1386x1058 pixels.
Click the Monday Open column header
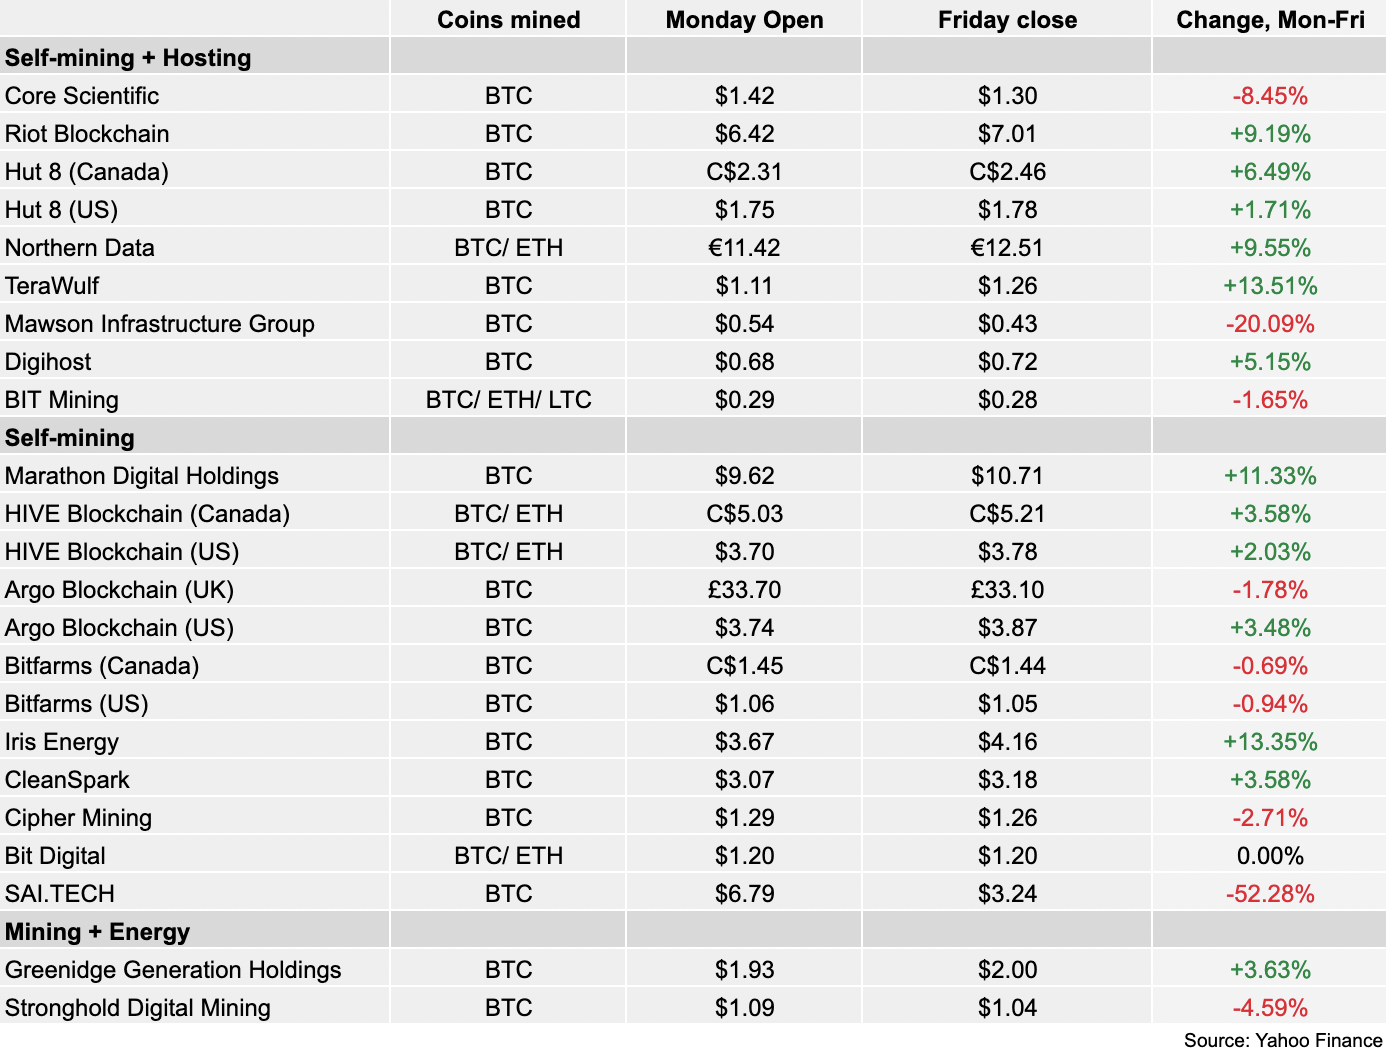[x=744, y=20]
